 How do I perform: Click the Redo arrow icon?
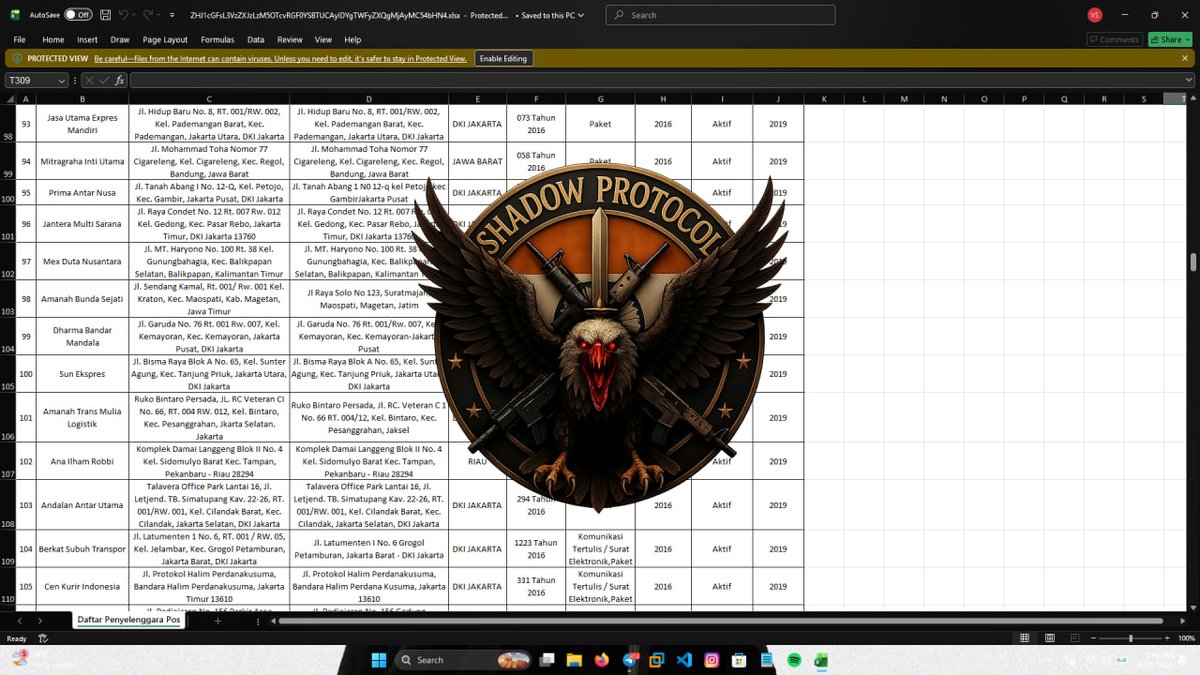click(x=147, y=15)
